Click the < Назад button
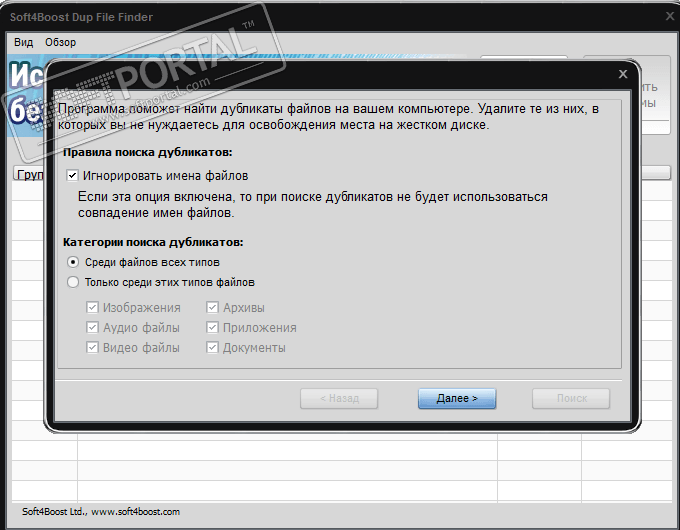Viewport: 680px width, 530px height. pos(339,398)
